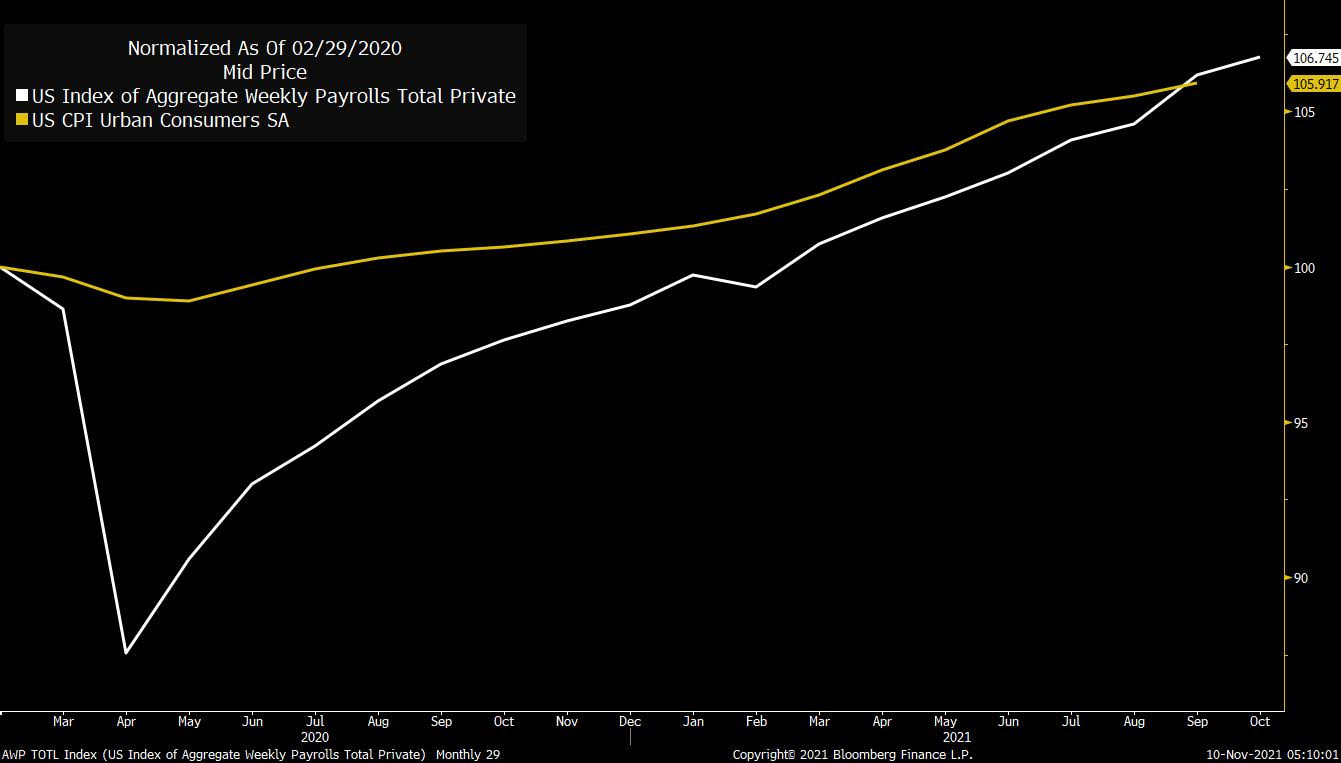Click the 95 tick on the Y-axis
This screenshot has height=763, width=1341.
click(x=1303, y=423)
